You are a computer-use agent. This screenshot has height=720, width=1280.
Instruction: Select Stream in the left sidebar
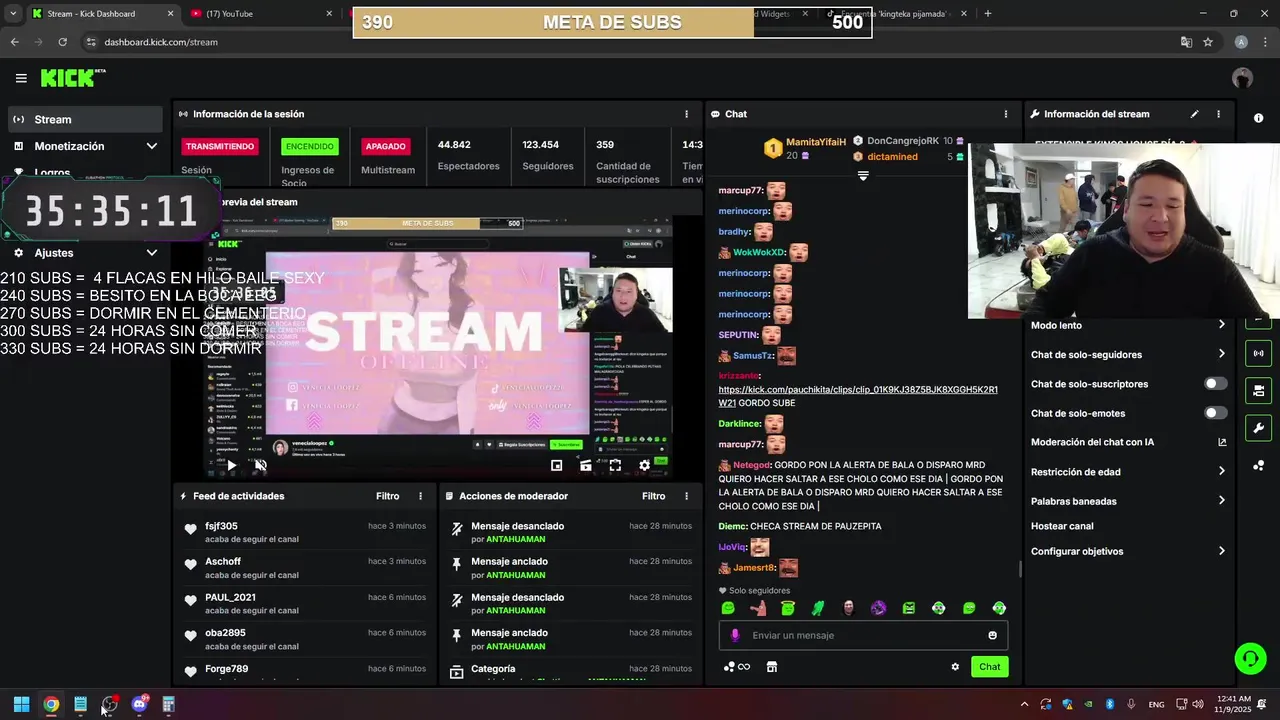85,119
